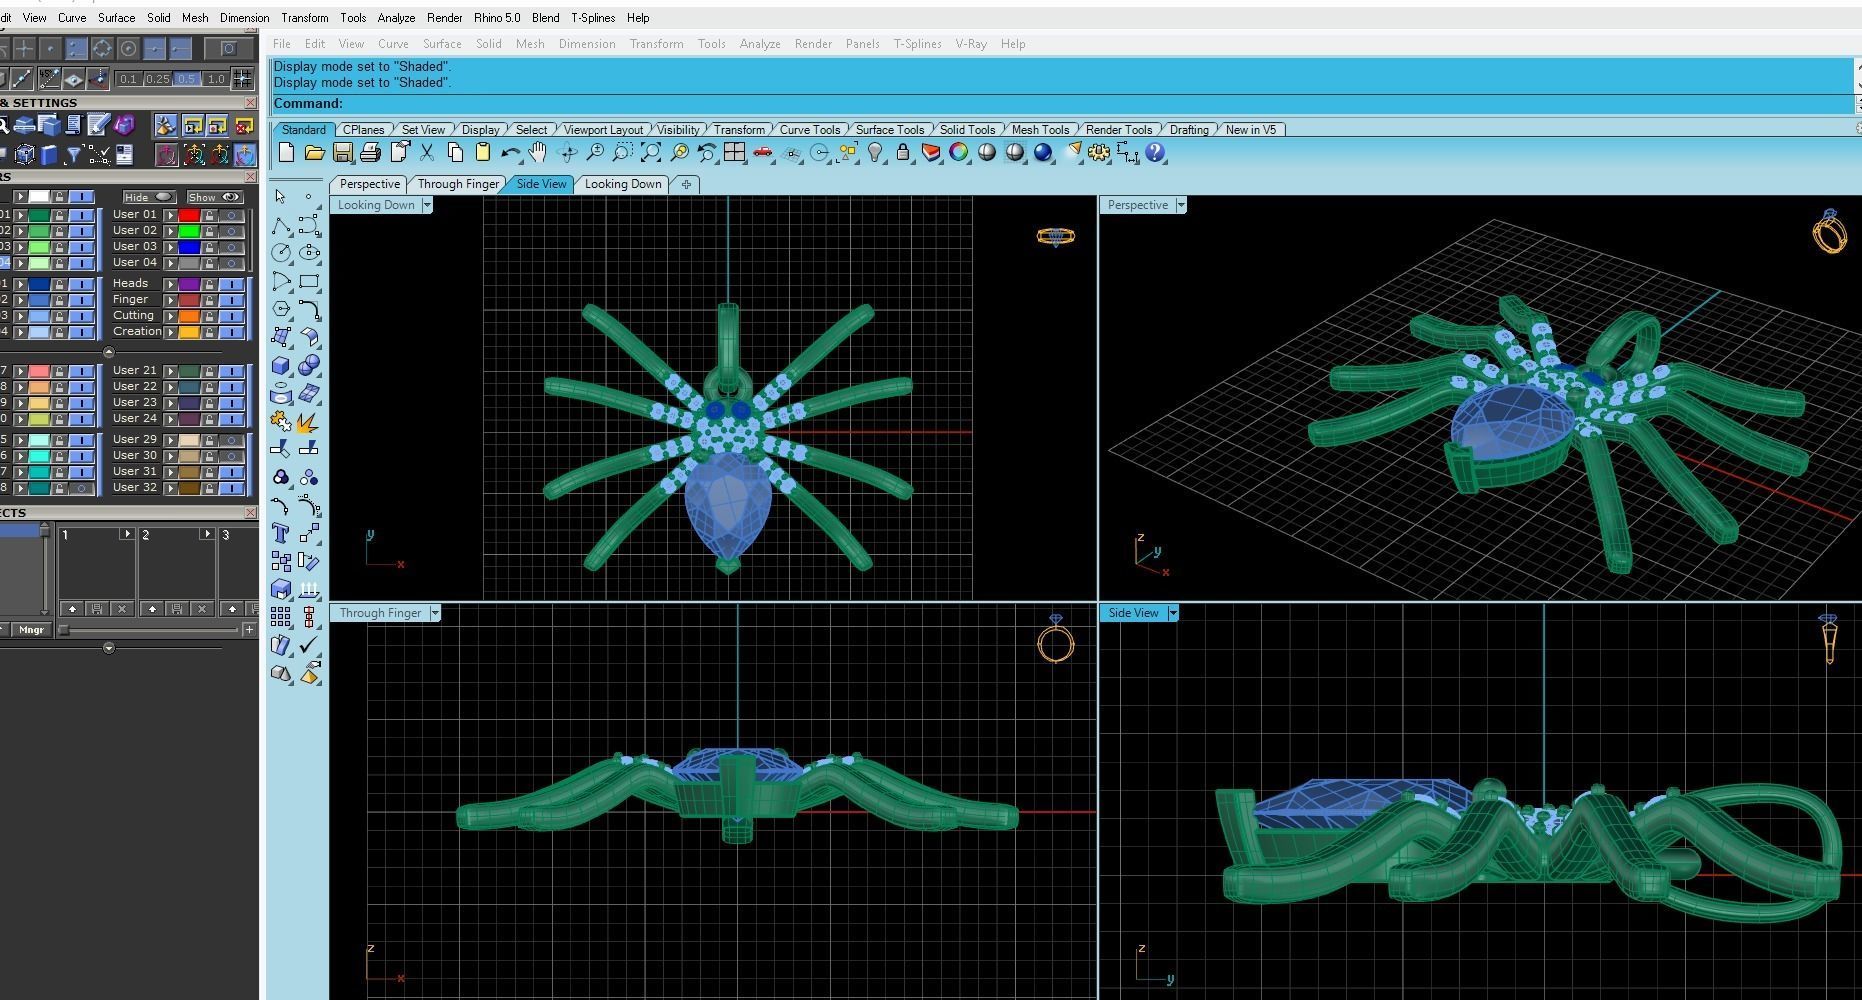This screenshot has height=1000, width=1862.
Task: Click the Cut scissors icon
Action: click(427, 152)
